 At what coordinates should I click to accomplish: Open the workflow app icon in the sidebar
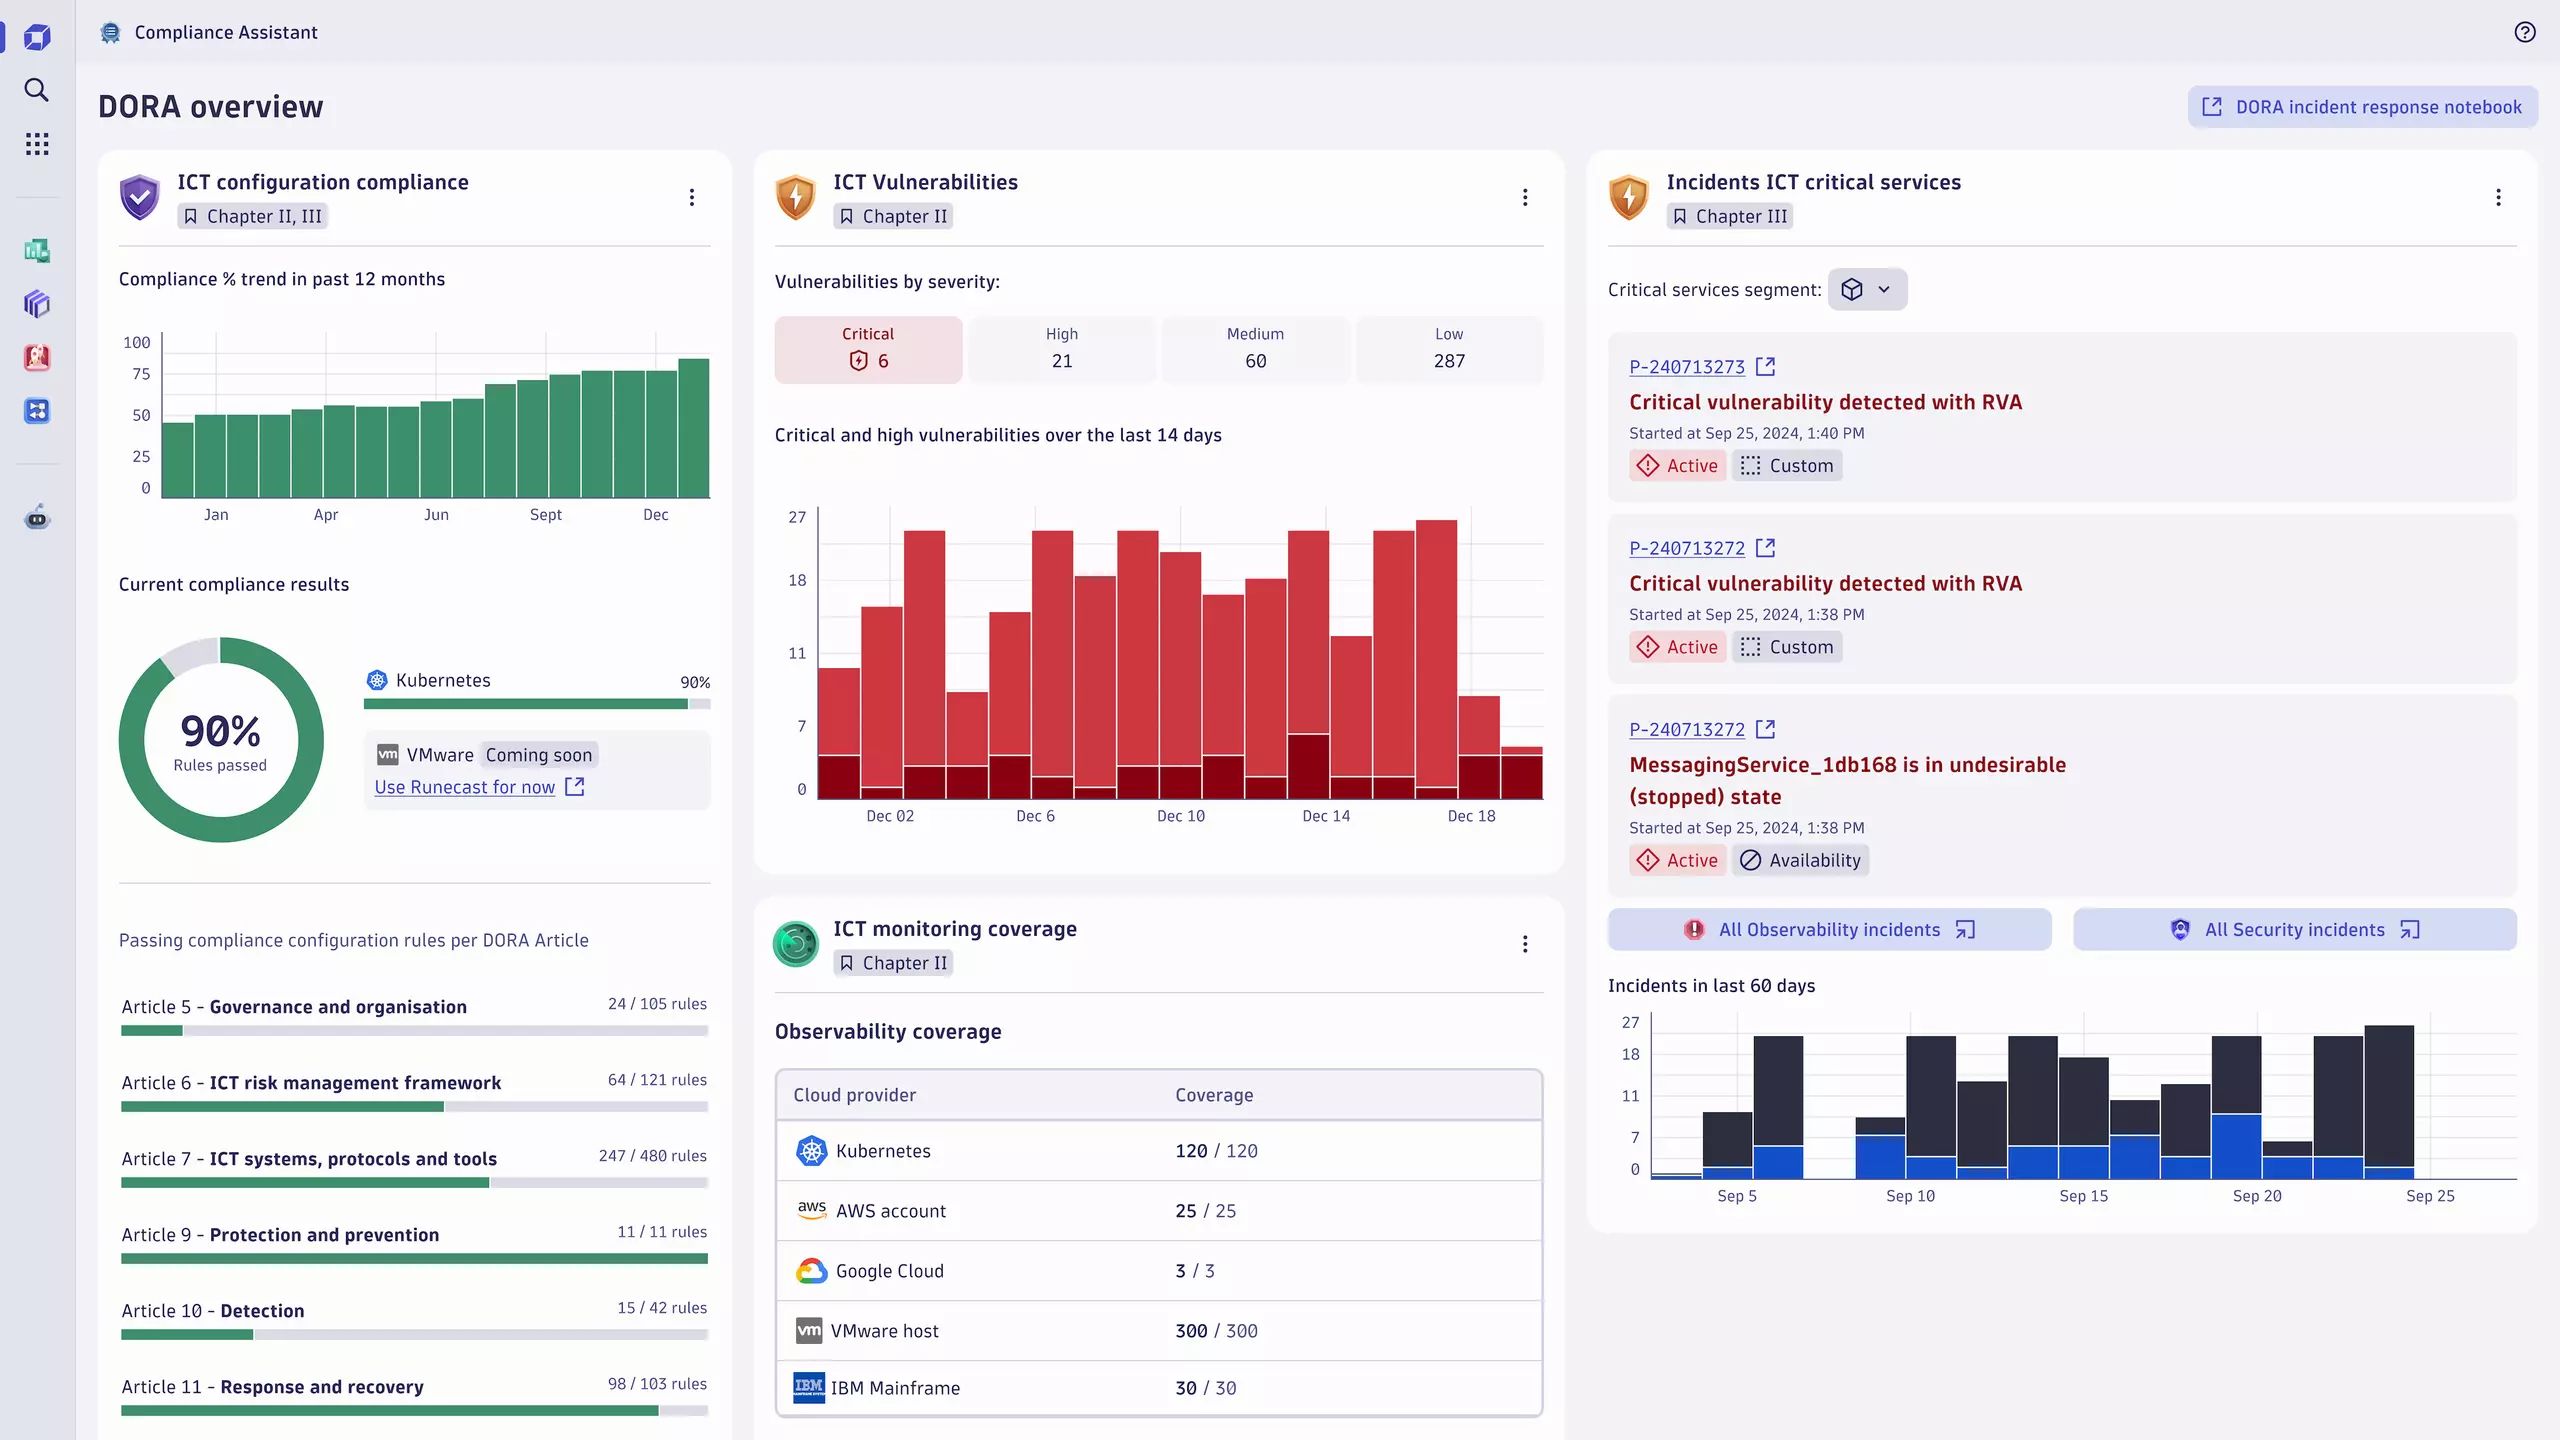tap(37, 411)
